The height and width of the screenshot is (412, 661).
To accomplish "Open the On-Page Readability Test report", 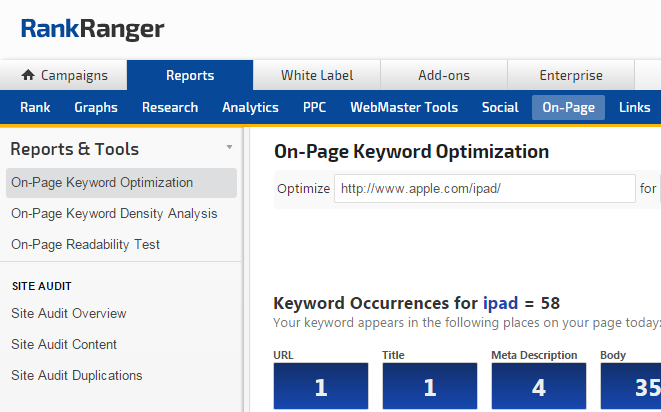I will (x=85, y=245).
